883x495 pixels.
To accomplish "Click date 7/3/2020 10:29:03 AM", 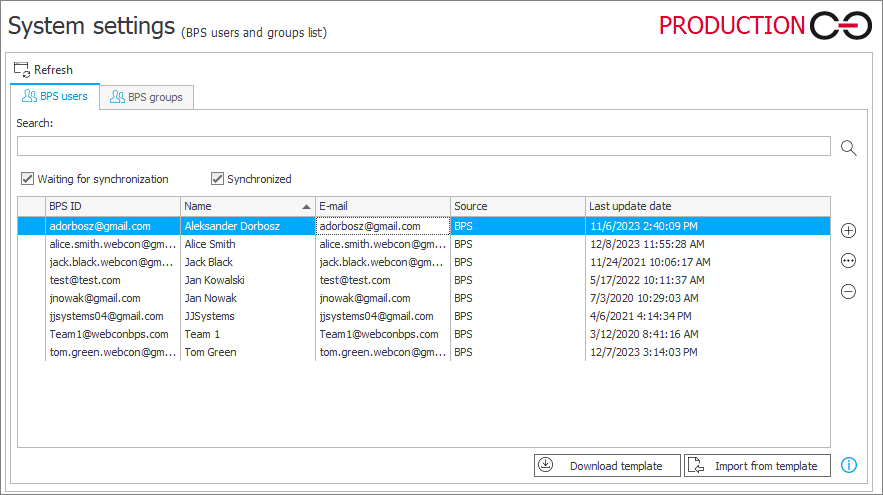I will (708, 298).
